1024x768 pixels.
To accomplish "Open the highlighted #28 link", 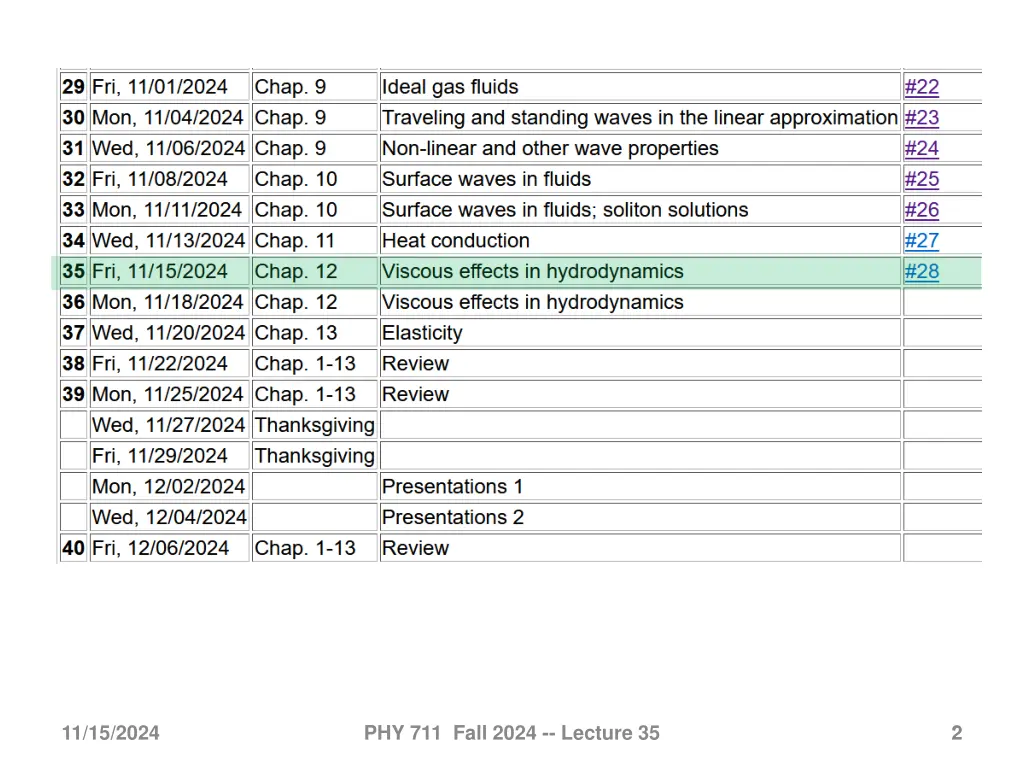I will [921, 272].
